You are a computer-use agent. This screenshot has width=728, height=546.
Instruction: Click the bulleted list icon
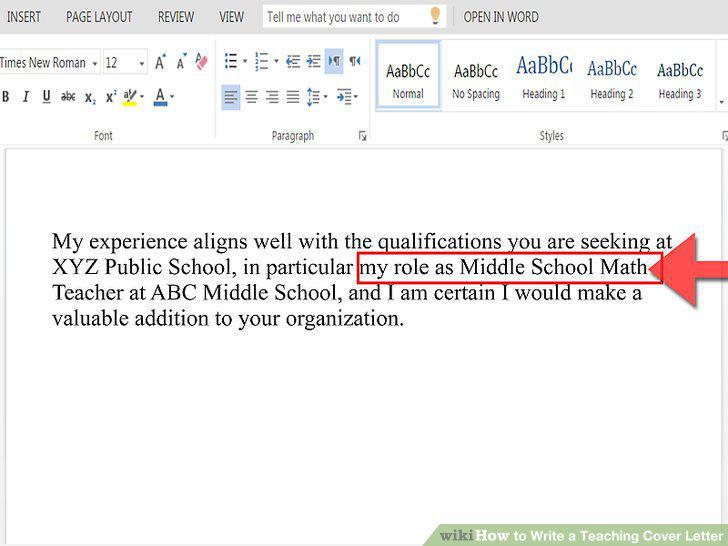point(231,61)
